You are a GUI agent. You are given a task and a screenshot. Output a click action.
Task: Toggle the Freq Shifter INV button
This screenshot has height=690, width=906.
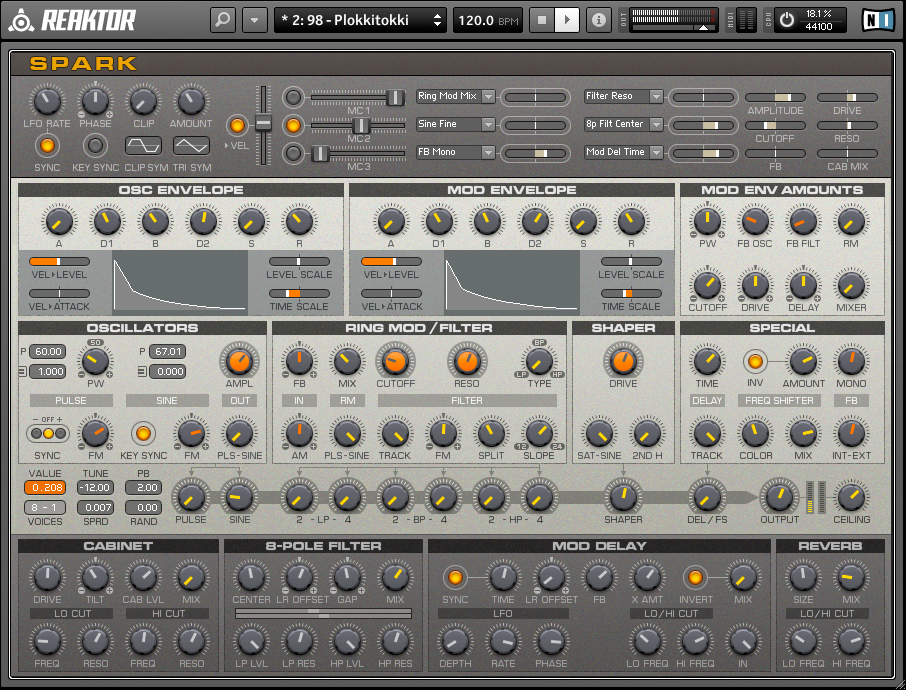point(755,362)
